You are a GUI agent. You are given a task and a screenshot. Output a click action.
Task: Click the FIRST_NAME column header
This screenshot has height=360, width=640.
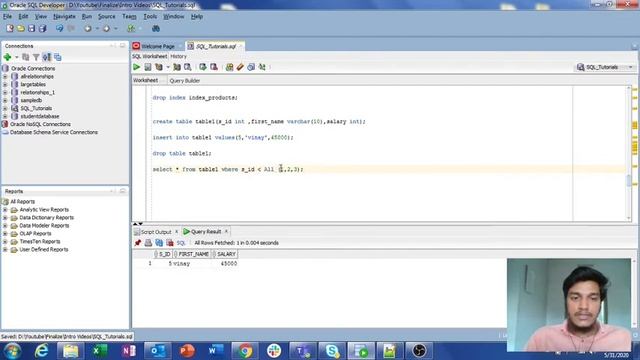(191, 254)
